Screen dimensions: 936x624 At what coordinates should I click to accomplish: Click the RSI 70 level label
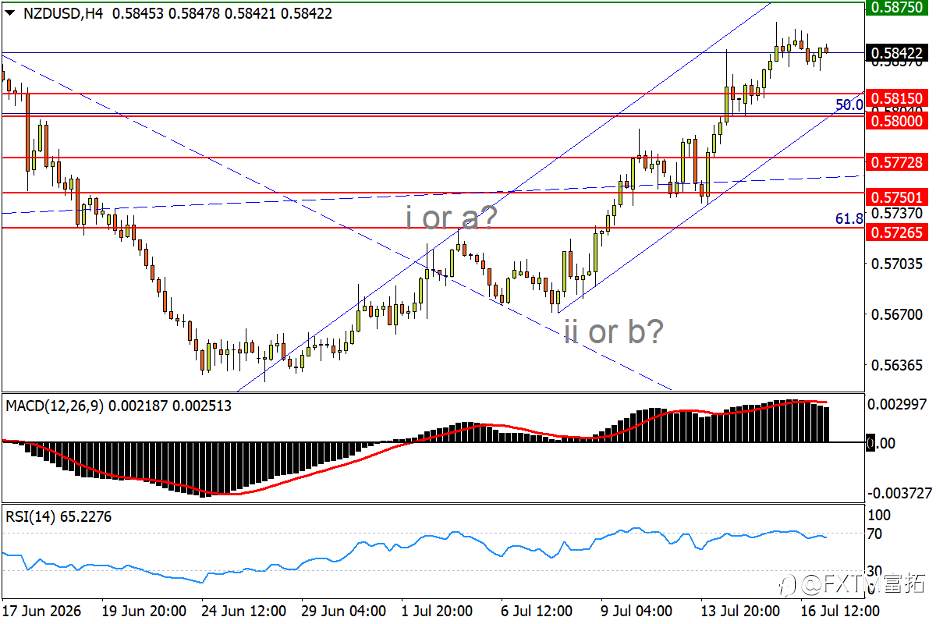(x=875, y=534)
